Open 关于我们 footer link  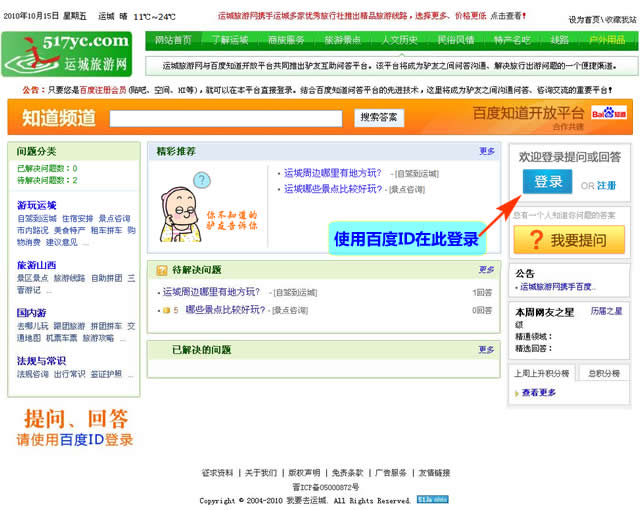pyautogui.click(x=261, y=473)
